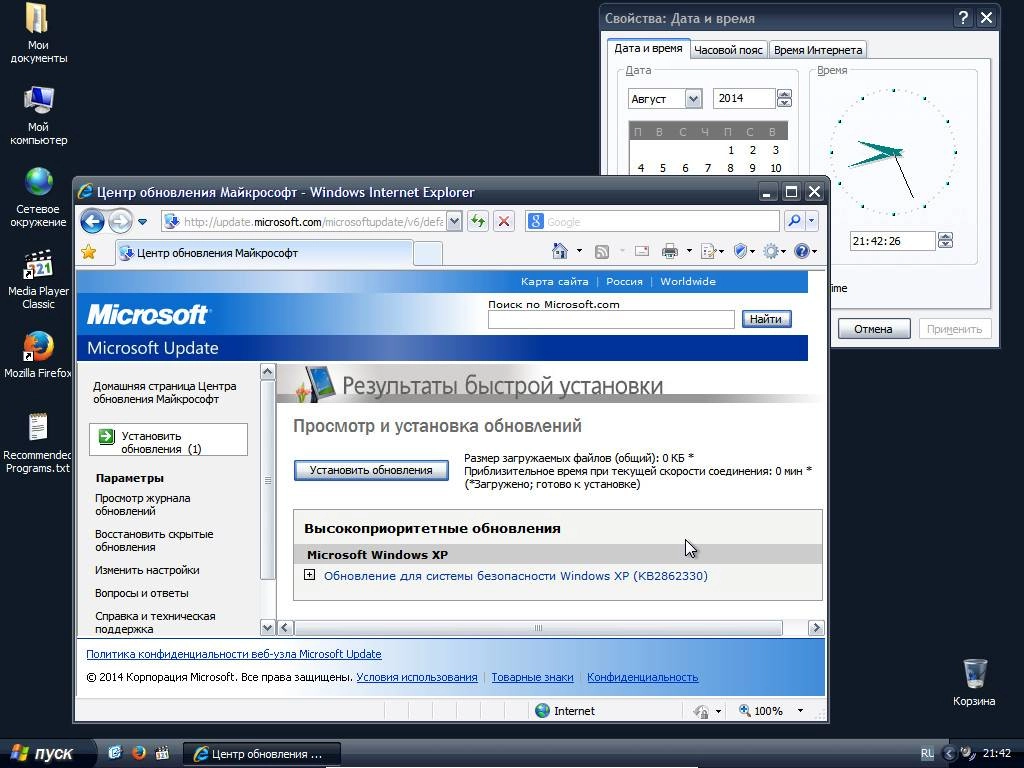Click horizontal scrollbar right arrow
The height and width of the screenshot is (768, 1024).
816,628
